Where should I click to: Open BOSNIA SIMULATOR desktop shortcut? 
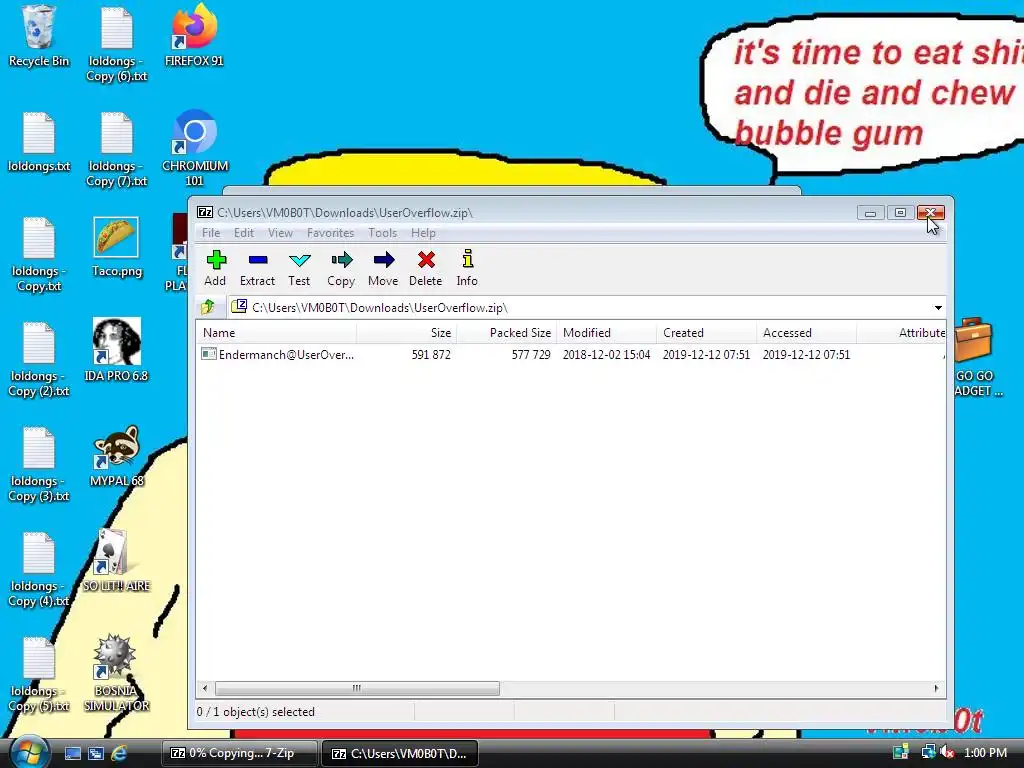point(116,673)
